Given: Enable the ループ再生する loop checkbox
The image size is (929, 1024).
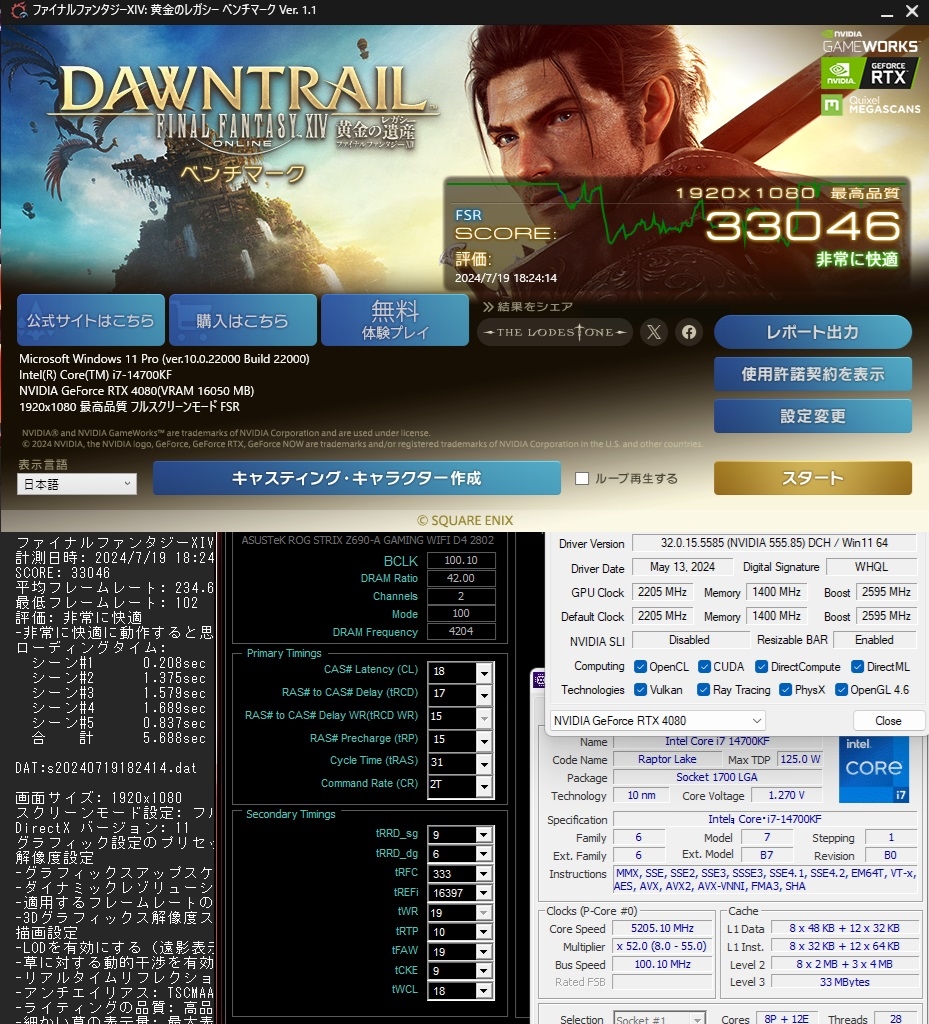Looking at the screenshot, I should 582,479.
